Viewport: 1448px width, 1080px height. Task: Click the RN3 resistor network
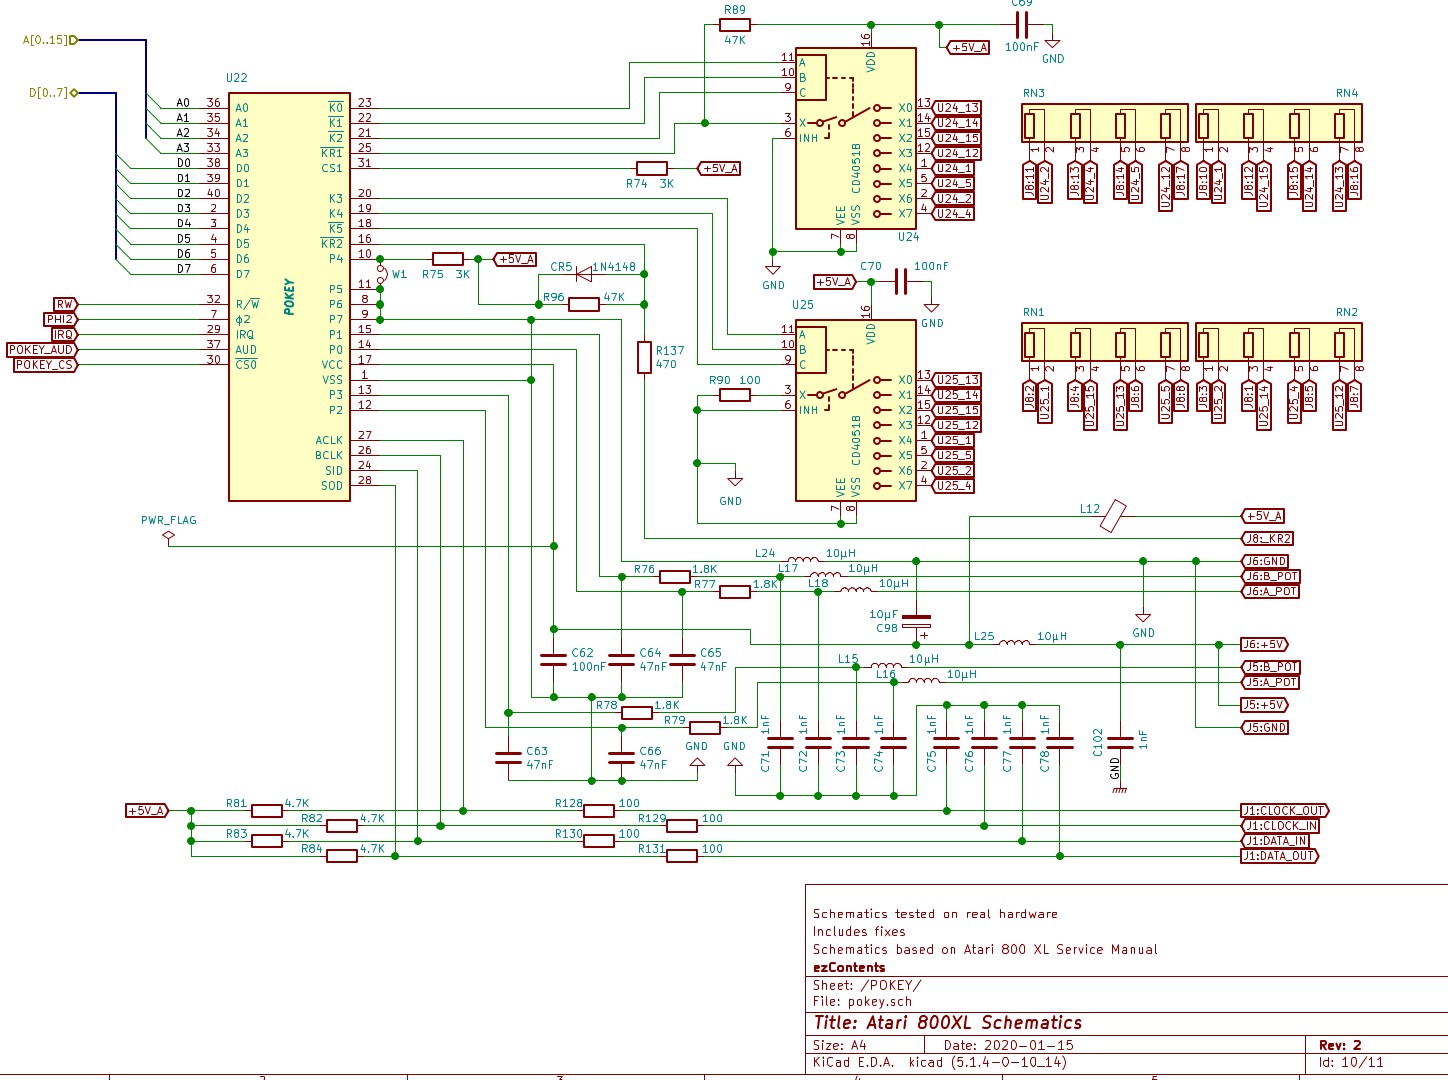click(x=1104, y=124)
